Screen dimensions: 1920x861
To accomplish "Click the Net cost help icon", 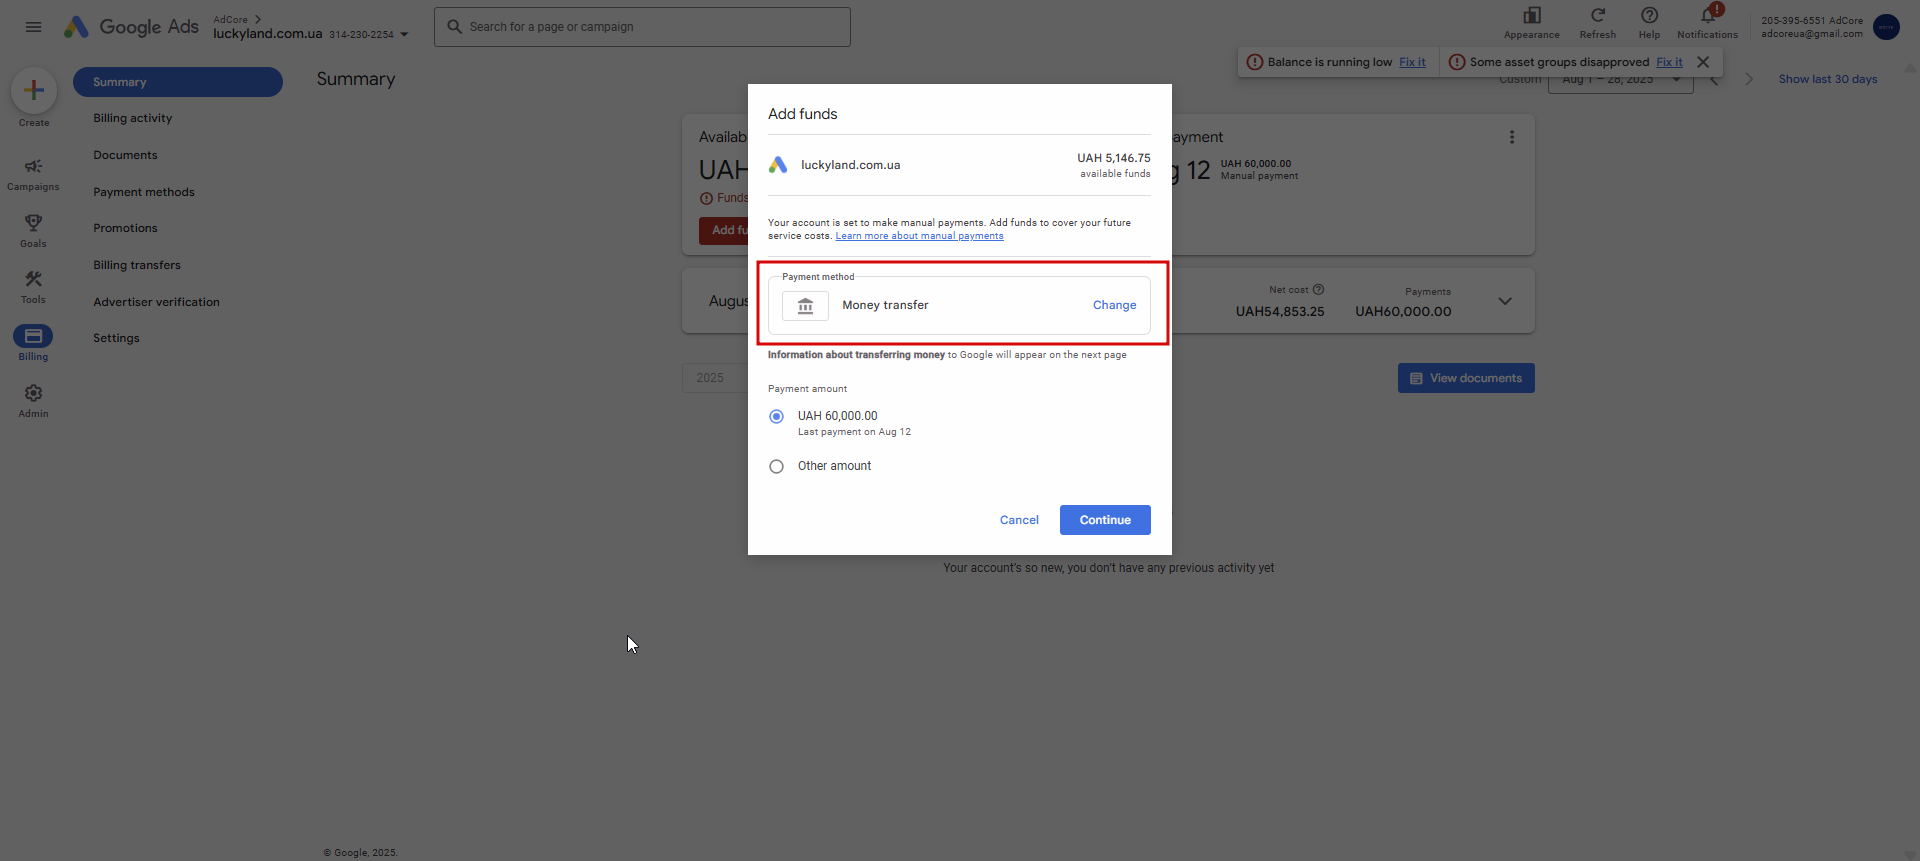I will coord(1318,290).
